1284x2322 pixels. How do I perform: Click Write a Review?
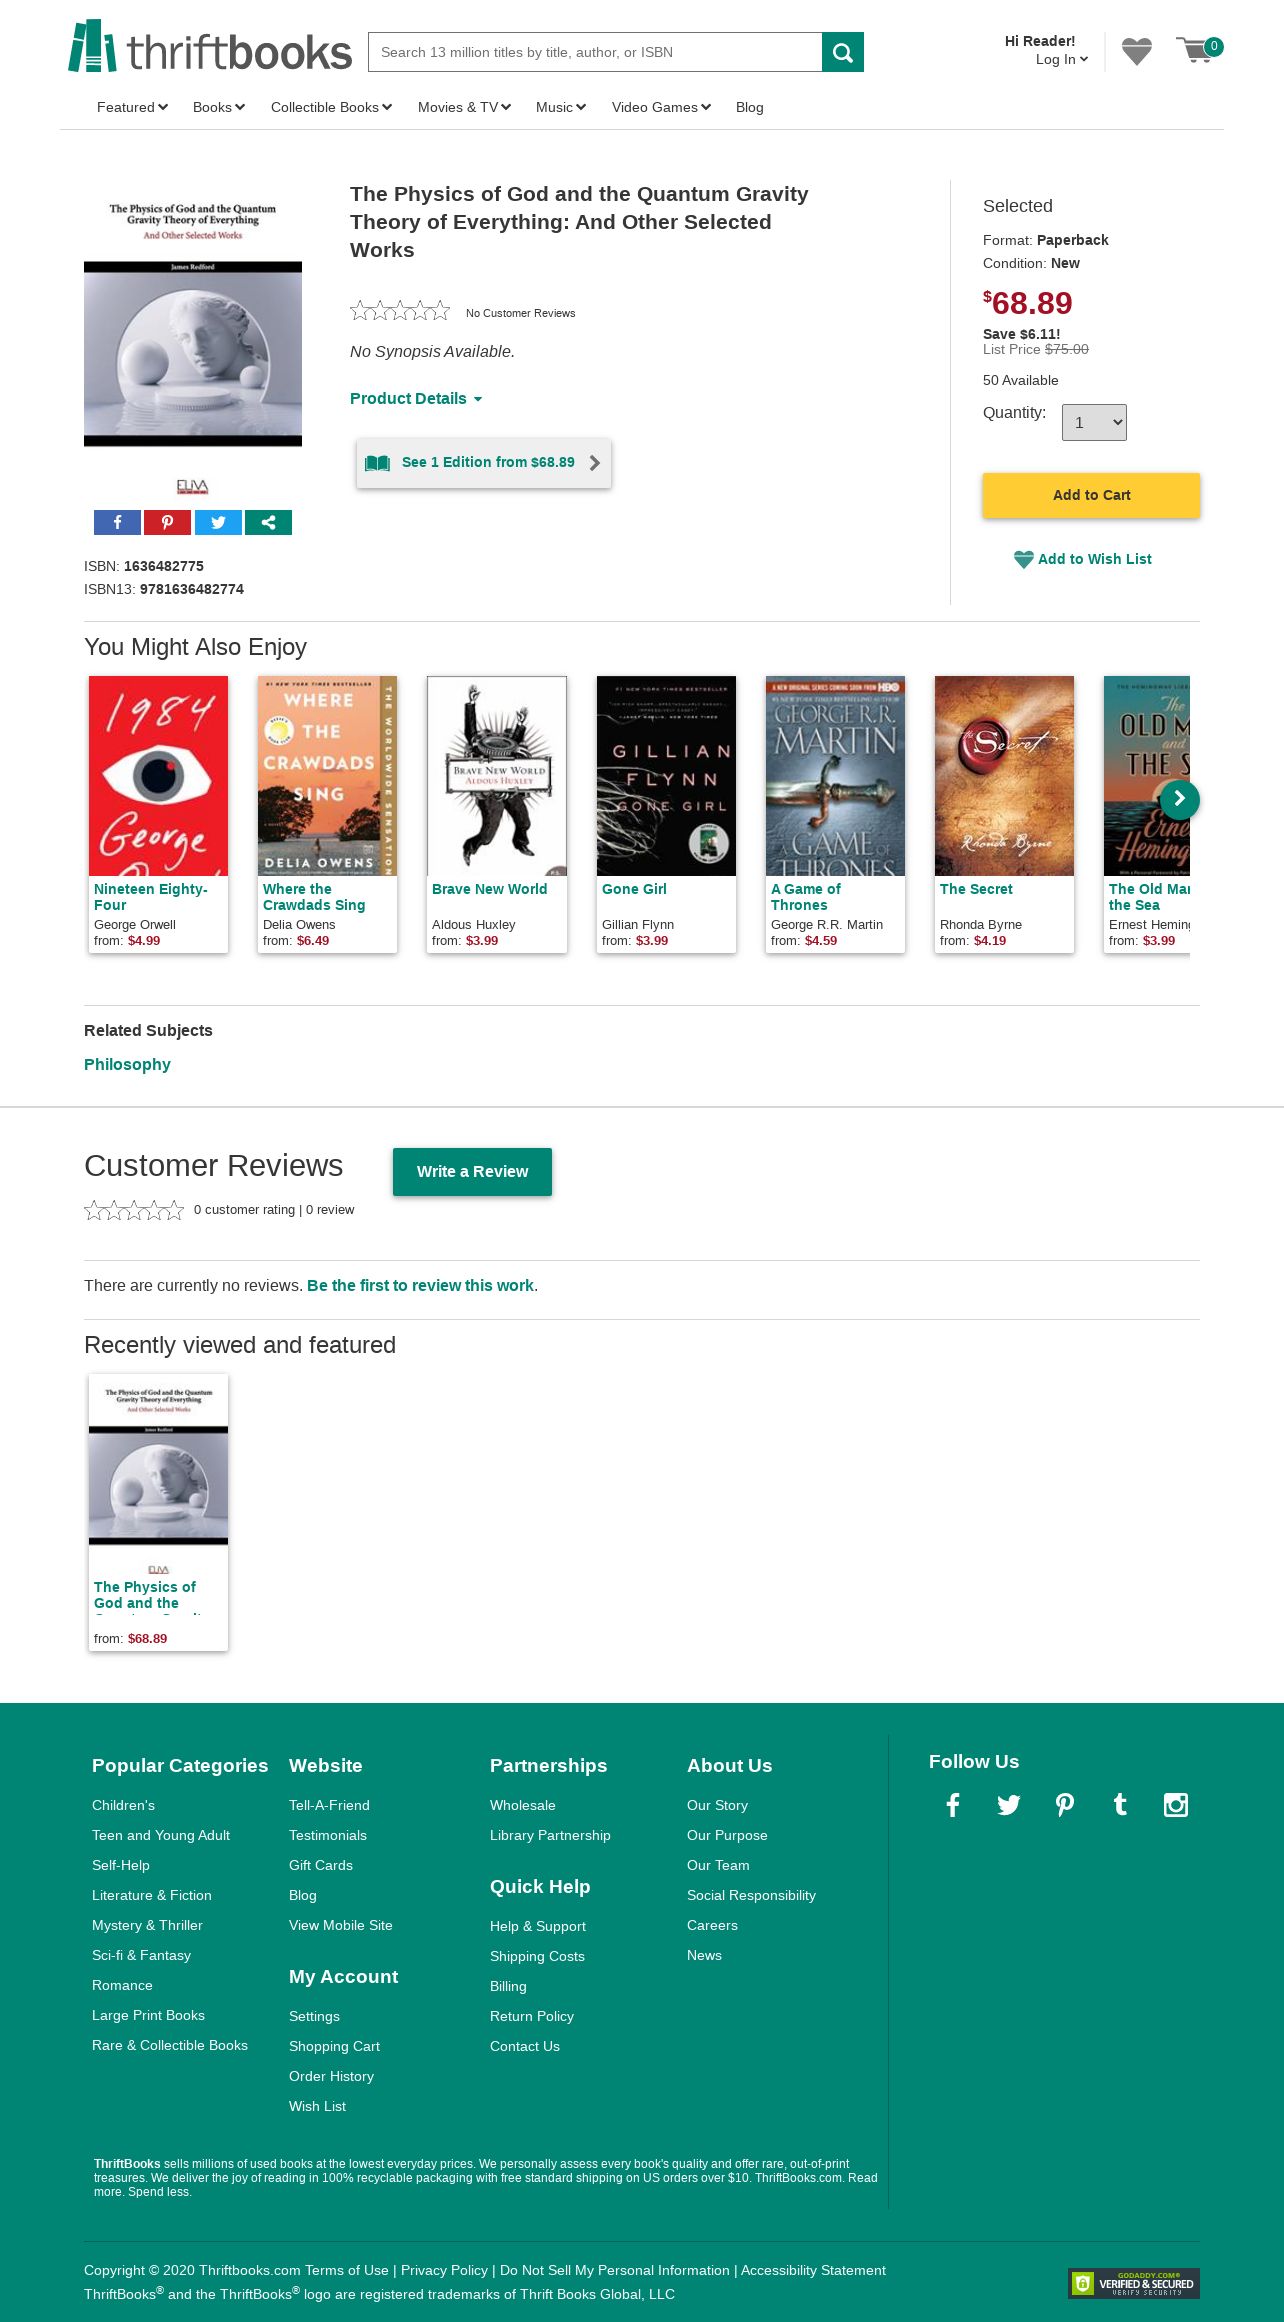(472, 1171)
